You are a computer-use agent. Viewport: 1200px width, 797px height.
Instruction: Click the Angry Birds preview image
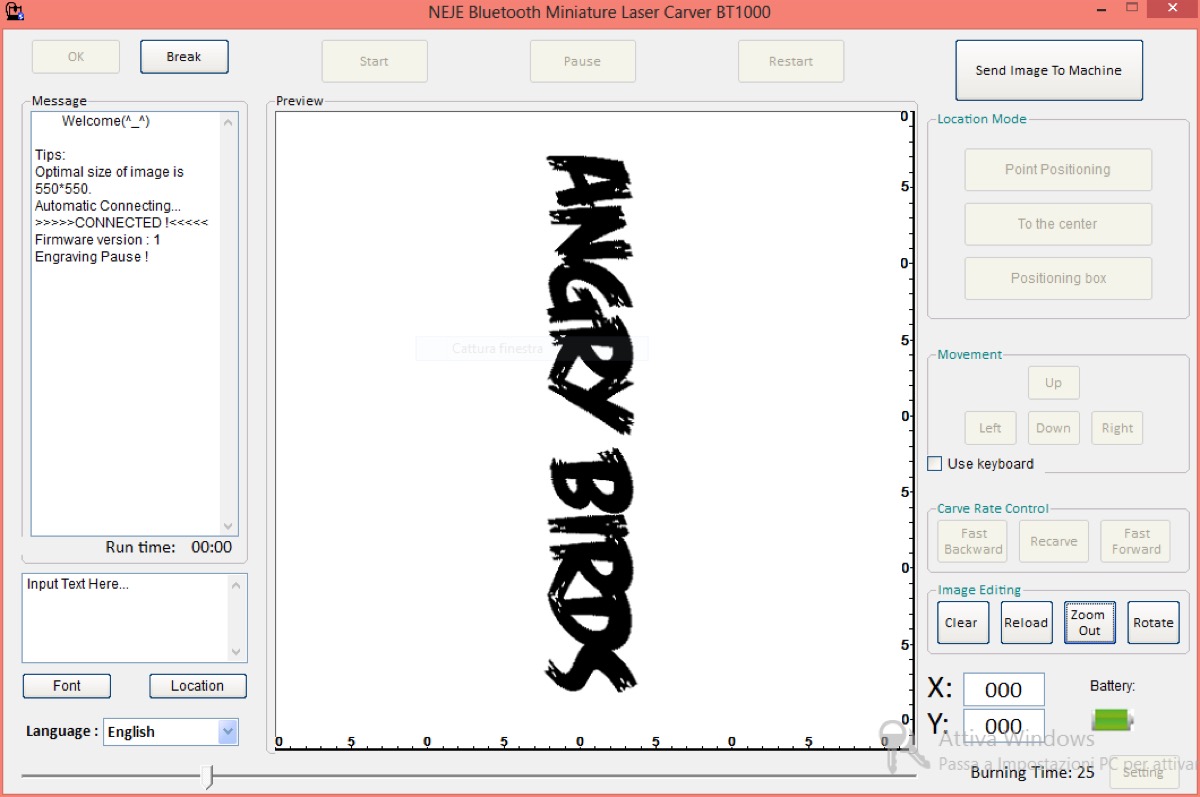pyautogui.click(x=591, y=423)
